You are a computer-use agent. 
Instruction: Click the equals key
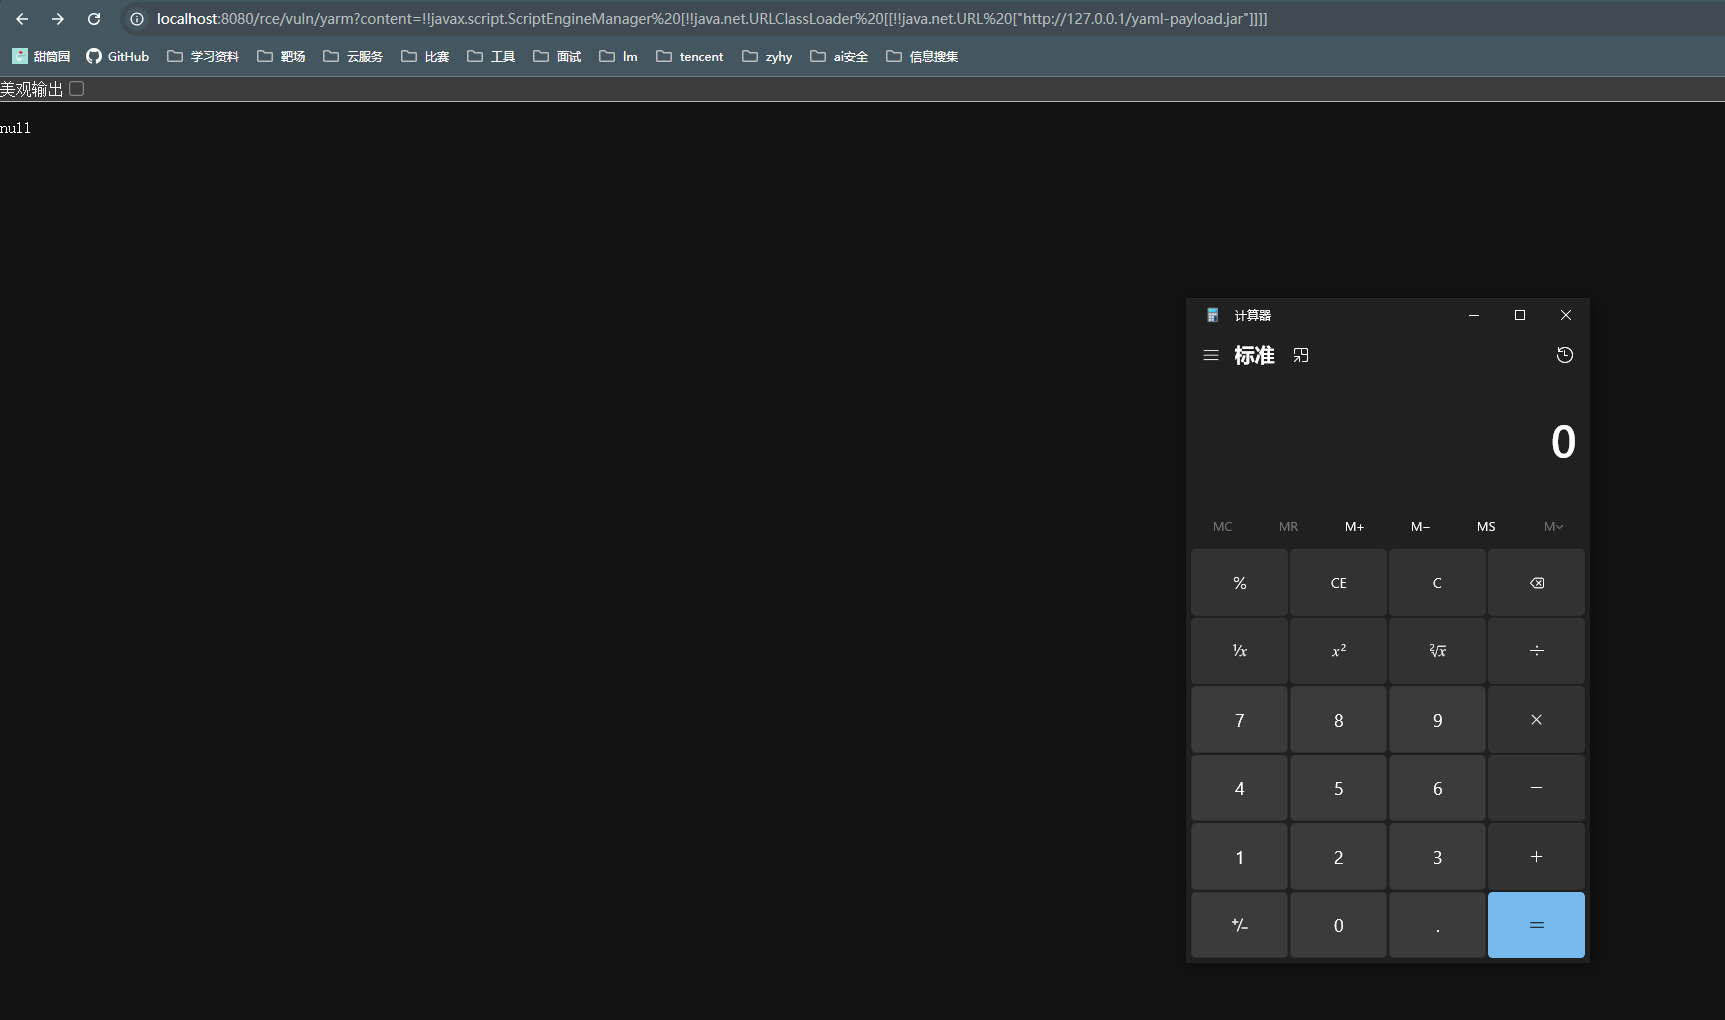point(1536,925)
